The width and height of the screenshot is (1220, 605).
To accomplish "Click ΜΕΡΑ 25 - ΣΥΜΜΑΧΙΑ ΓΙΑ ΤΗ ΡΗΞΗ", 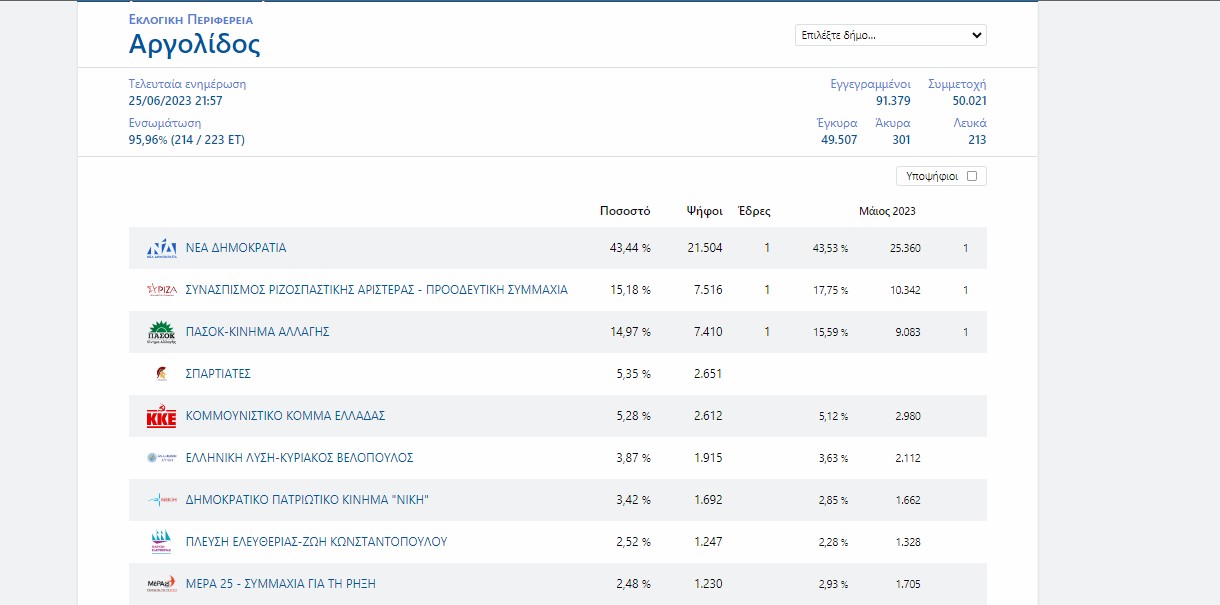I will point(280,584).
